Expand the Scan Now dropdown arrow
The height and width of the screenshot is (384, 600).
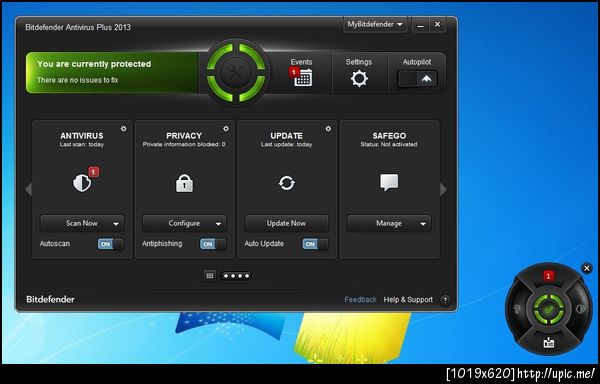pyautogui.click(x=116, y=224)
